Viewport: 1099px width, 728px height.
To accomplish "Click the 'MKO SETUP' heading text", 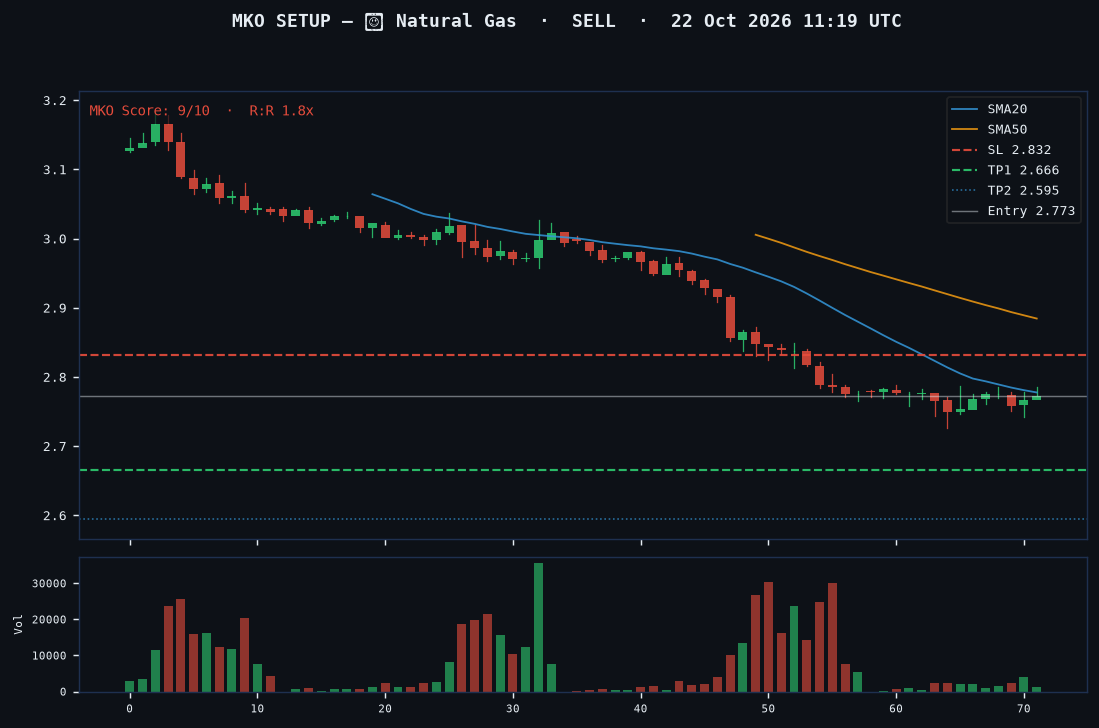I will click(281, 21).
